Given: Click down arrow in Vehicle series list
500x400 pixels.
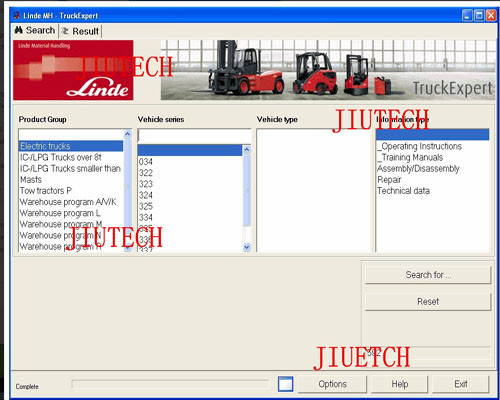Looking at the screenshot, I should (x=247, y=247).
